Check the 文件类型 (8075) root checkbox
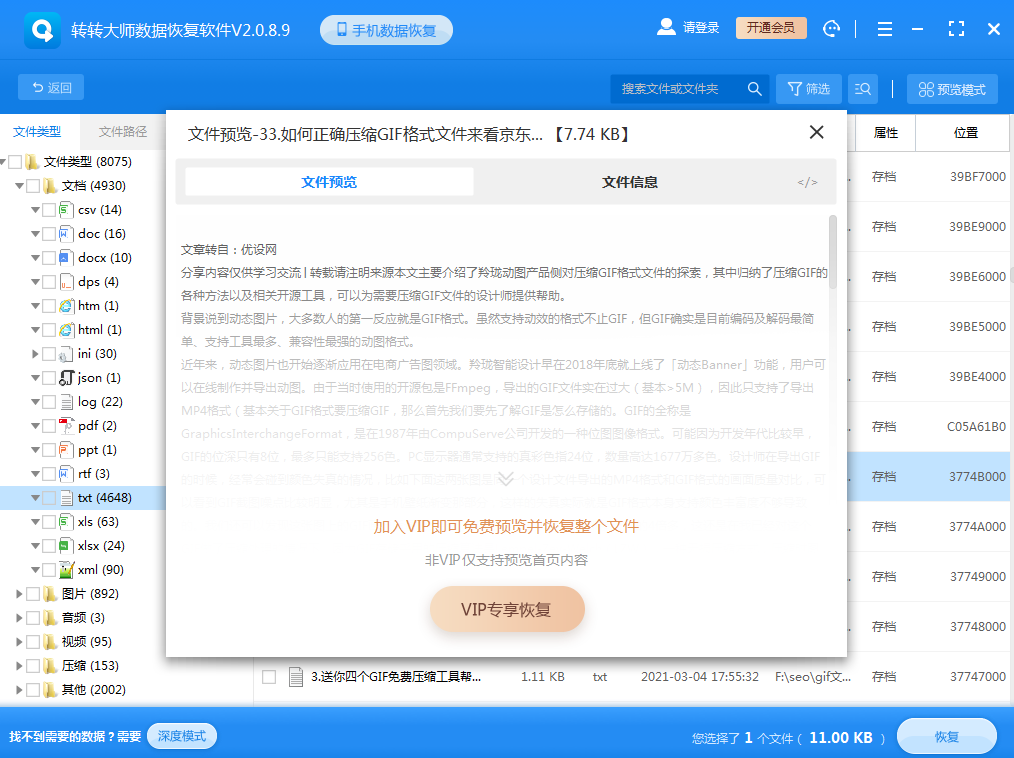Image resolution: width=1014 pixels, height=758 pixels. point(15,162)
